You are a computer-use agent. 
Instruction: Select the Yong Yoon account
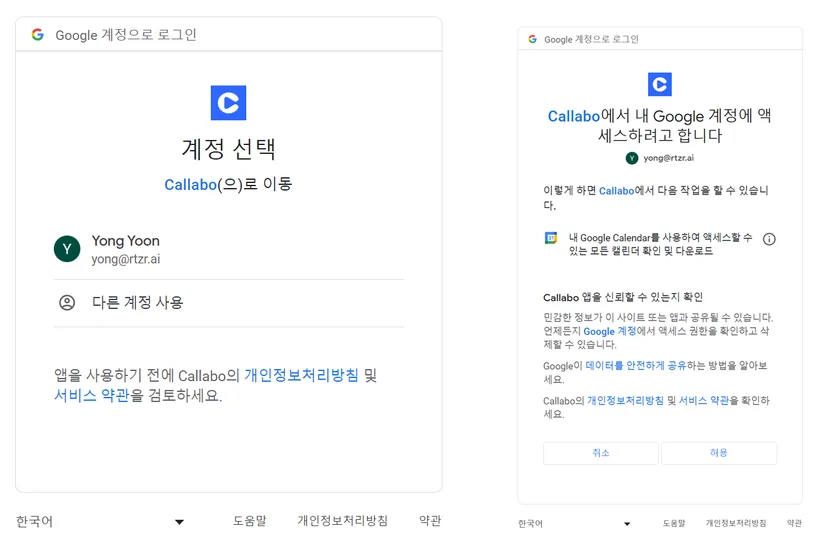pyautogui.click(x=229, y=249)
